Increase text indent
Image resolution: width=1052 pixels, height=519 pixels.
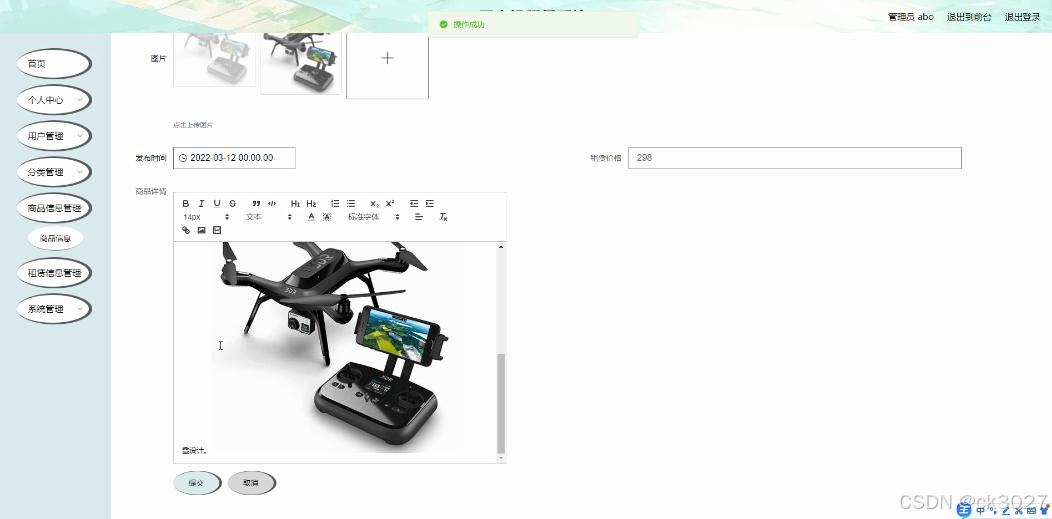[x=430, y=203]
